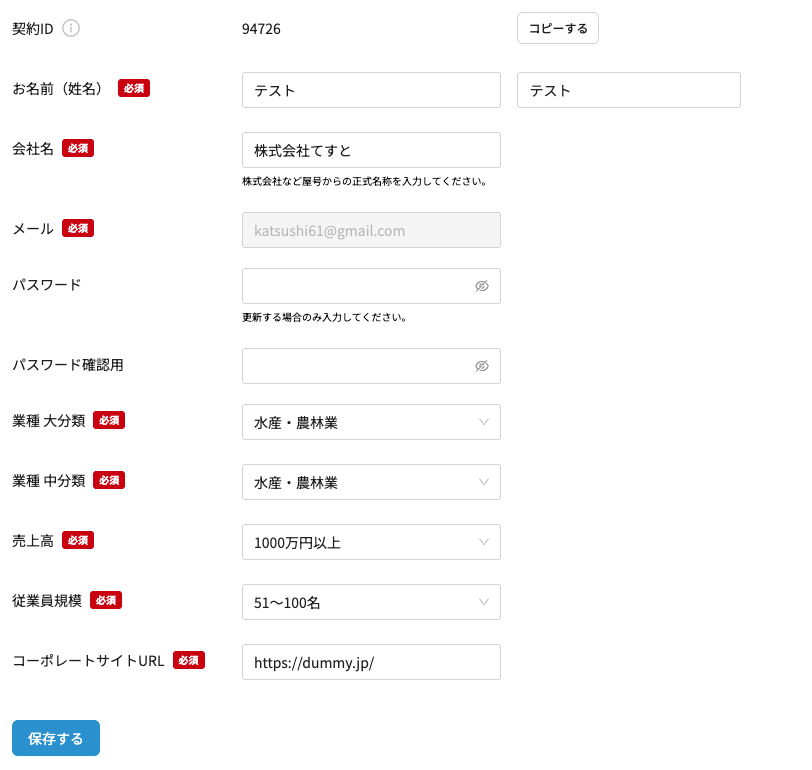Focus the first お名前 input field

point(371,90)
